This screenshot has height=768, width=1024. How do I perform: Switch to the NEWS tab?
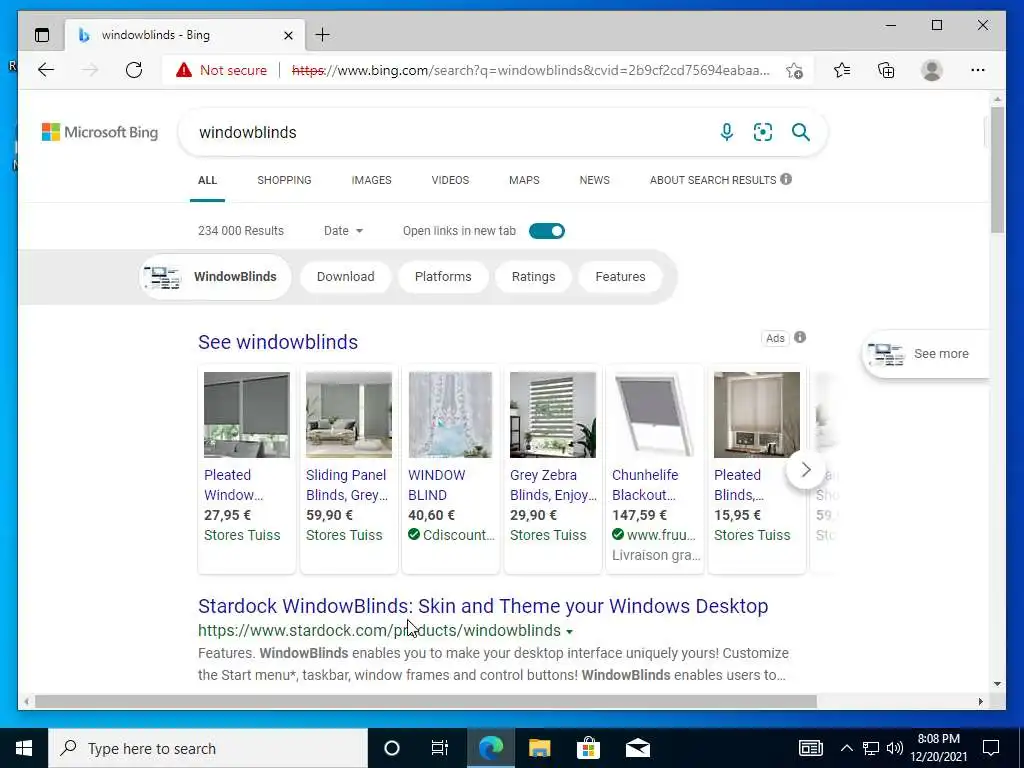pyautogui.click(x=594, y=180)
